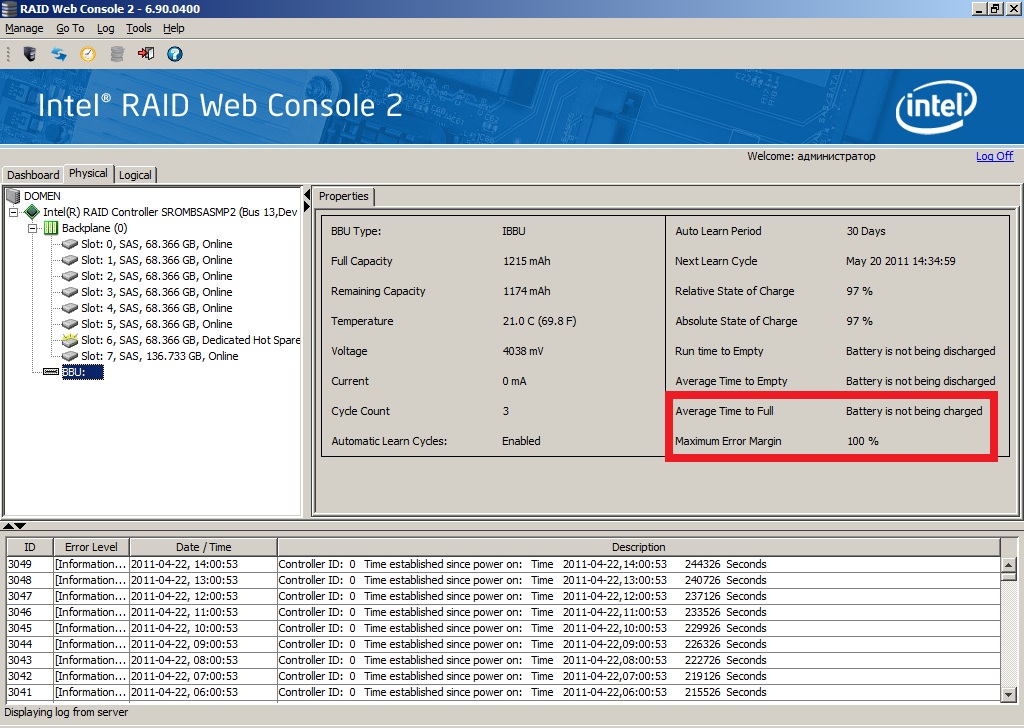Screen dimensions: 1024x728
Task: Click the BBU battery icon in tree
Action: [x=51, y=372]
